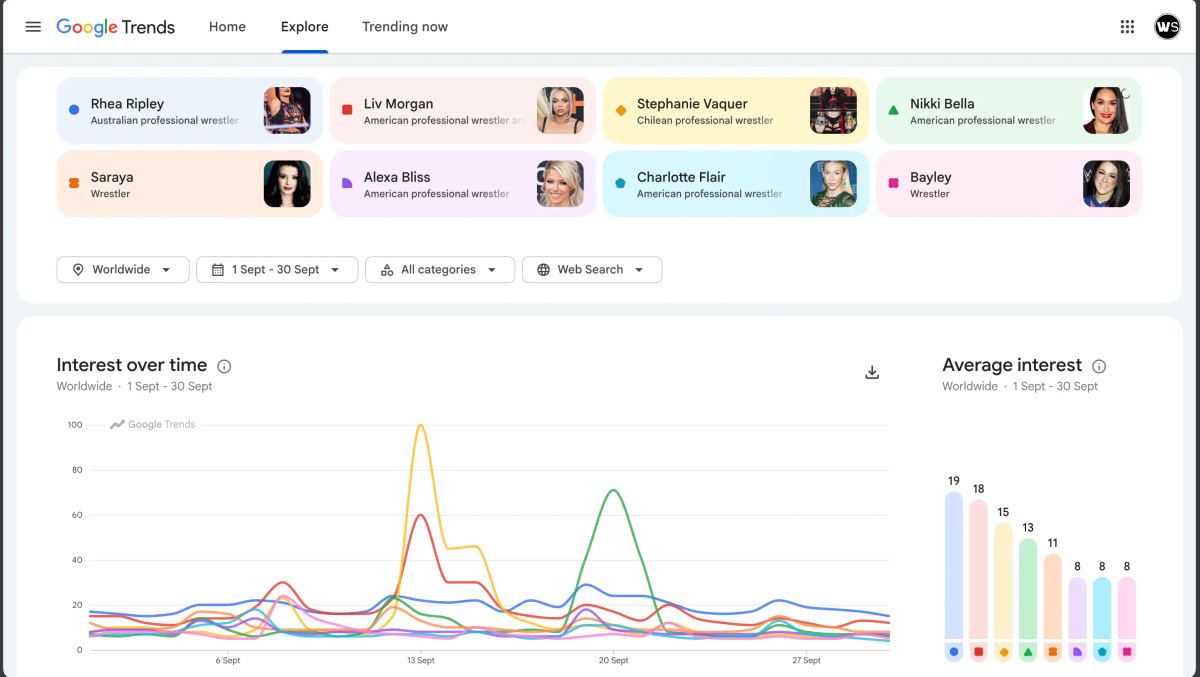1200x677 pixels.
Task: Open the Google apps grid
Action: (x=1127, y=27)
